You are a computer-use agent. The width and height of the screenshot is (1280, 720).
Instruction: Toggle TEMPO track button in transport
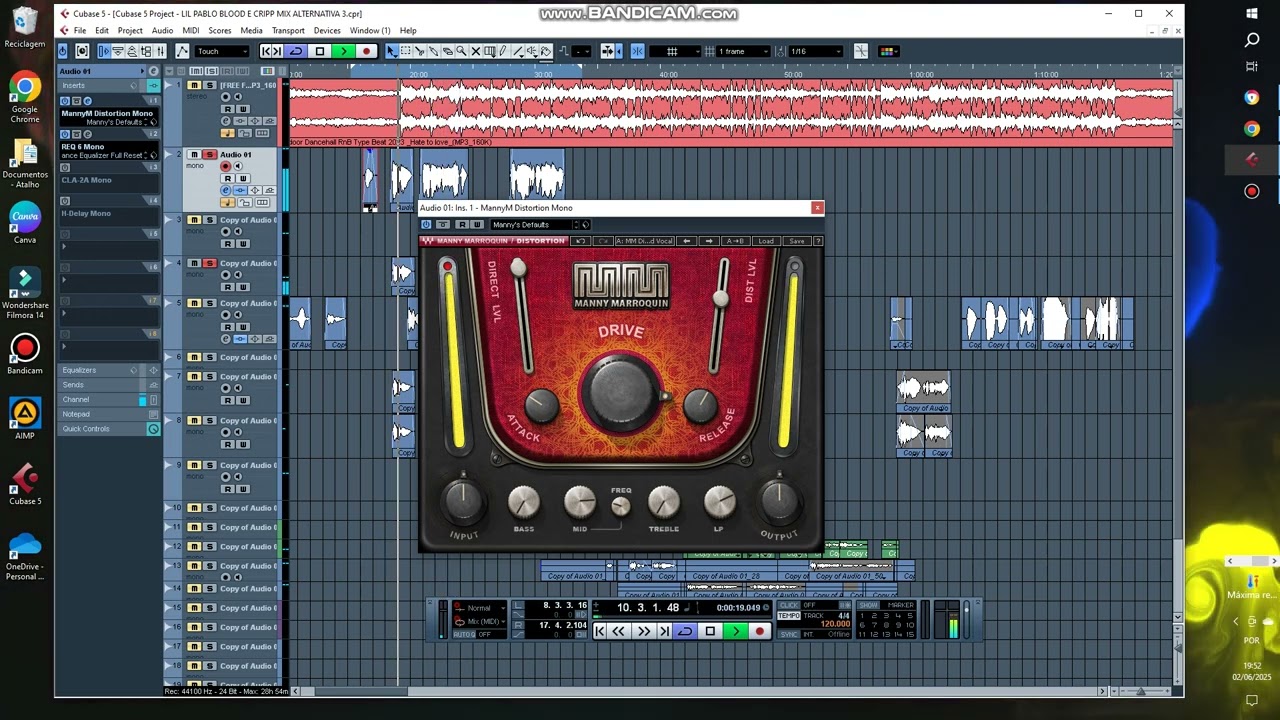tap(789, 615)
